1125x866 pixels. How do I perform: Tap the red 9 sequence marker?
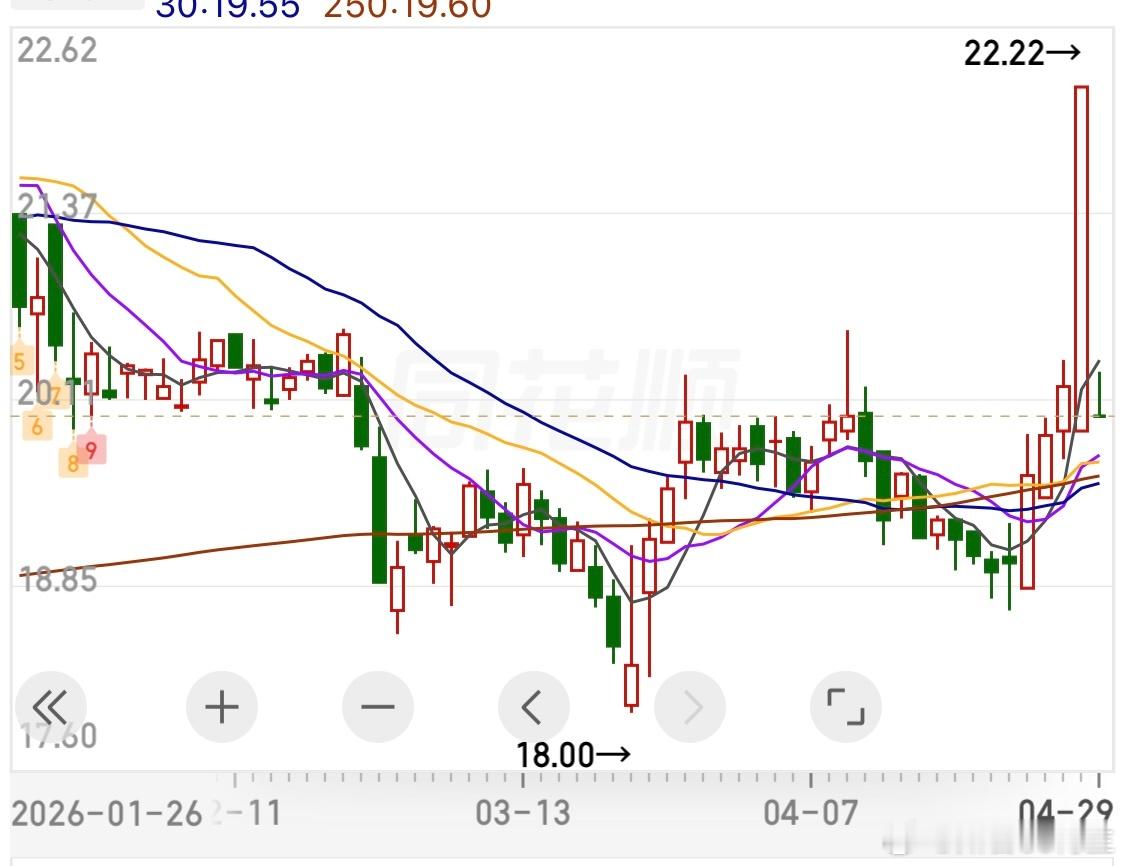coord(91,450)
